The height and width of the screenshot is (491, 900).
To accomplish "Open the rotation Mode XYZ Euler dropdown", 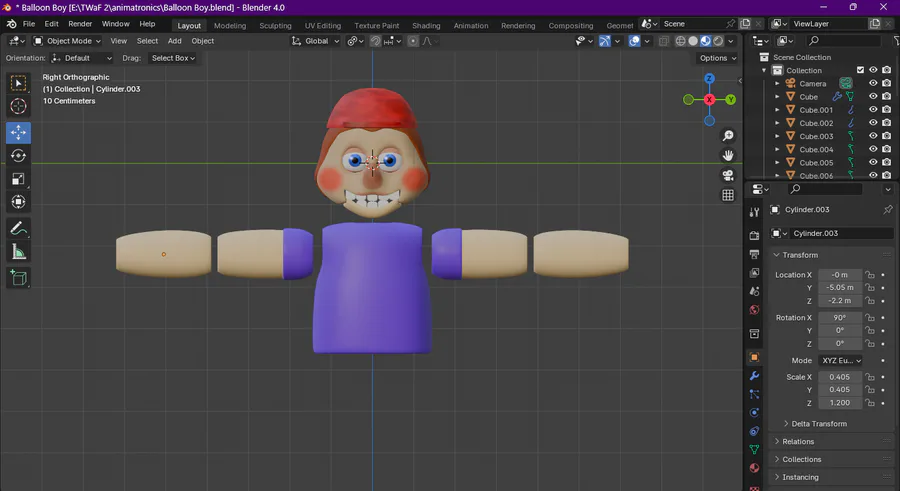I will [840, 360].
